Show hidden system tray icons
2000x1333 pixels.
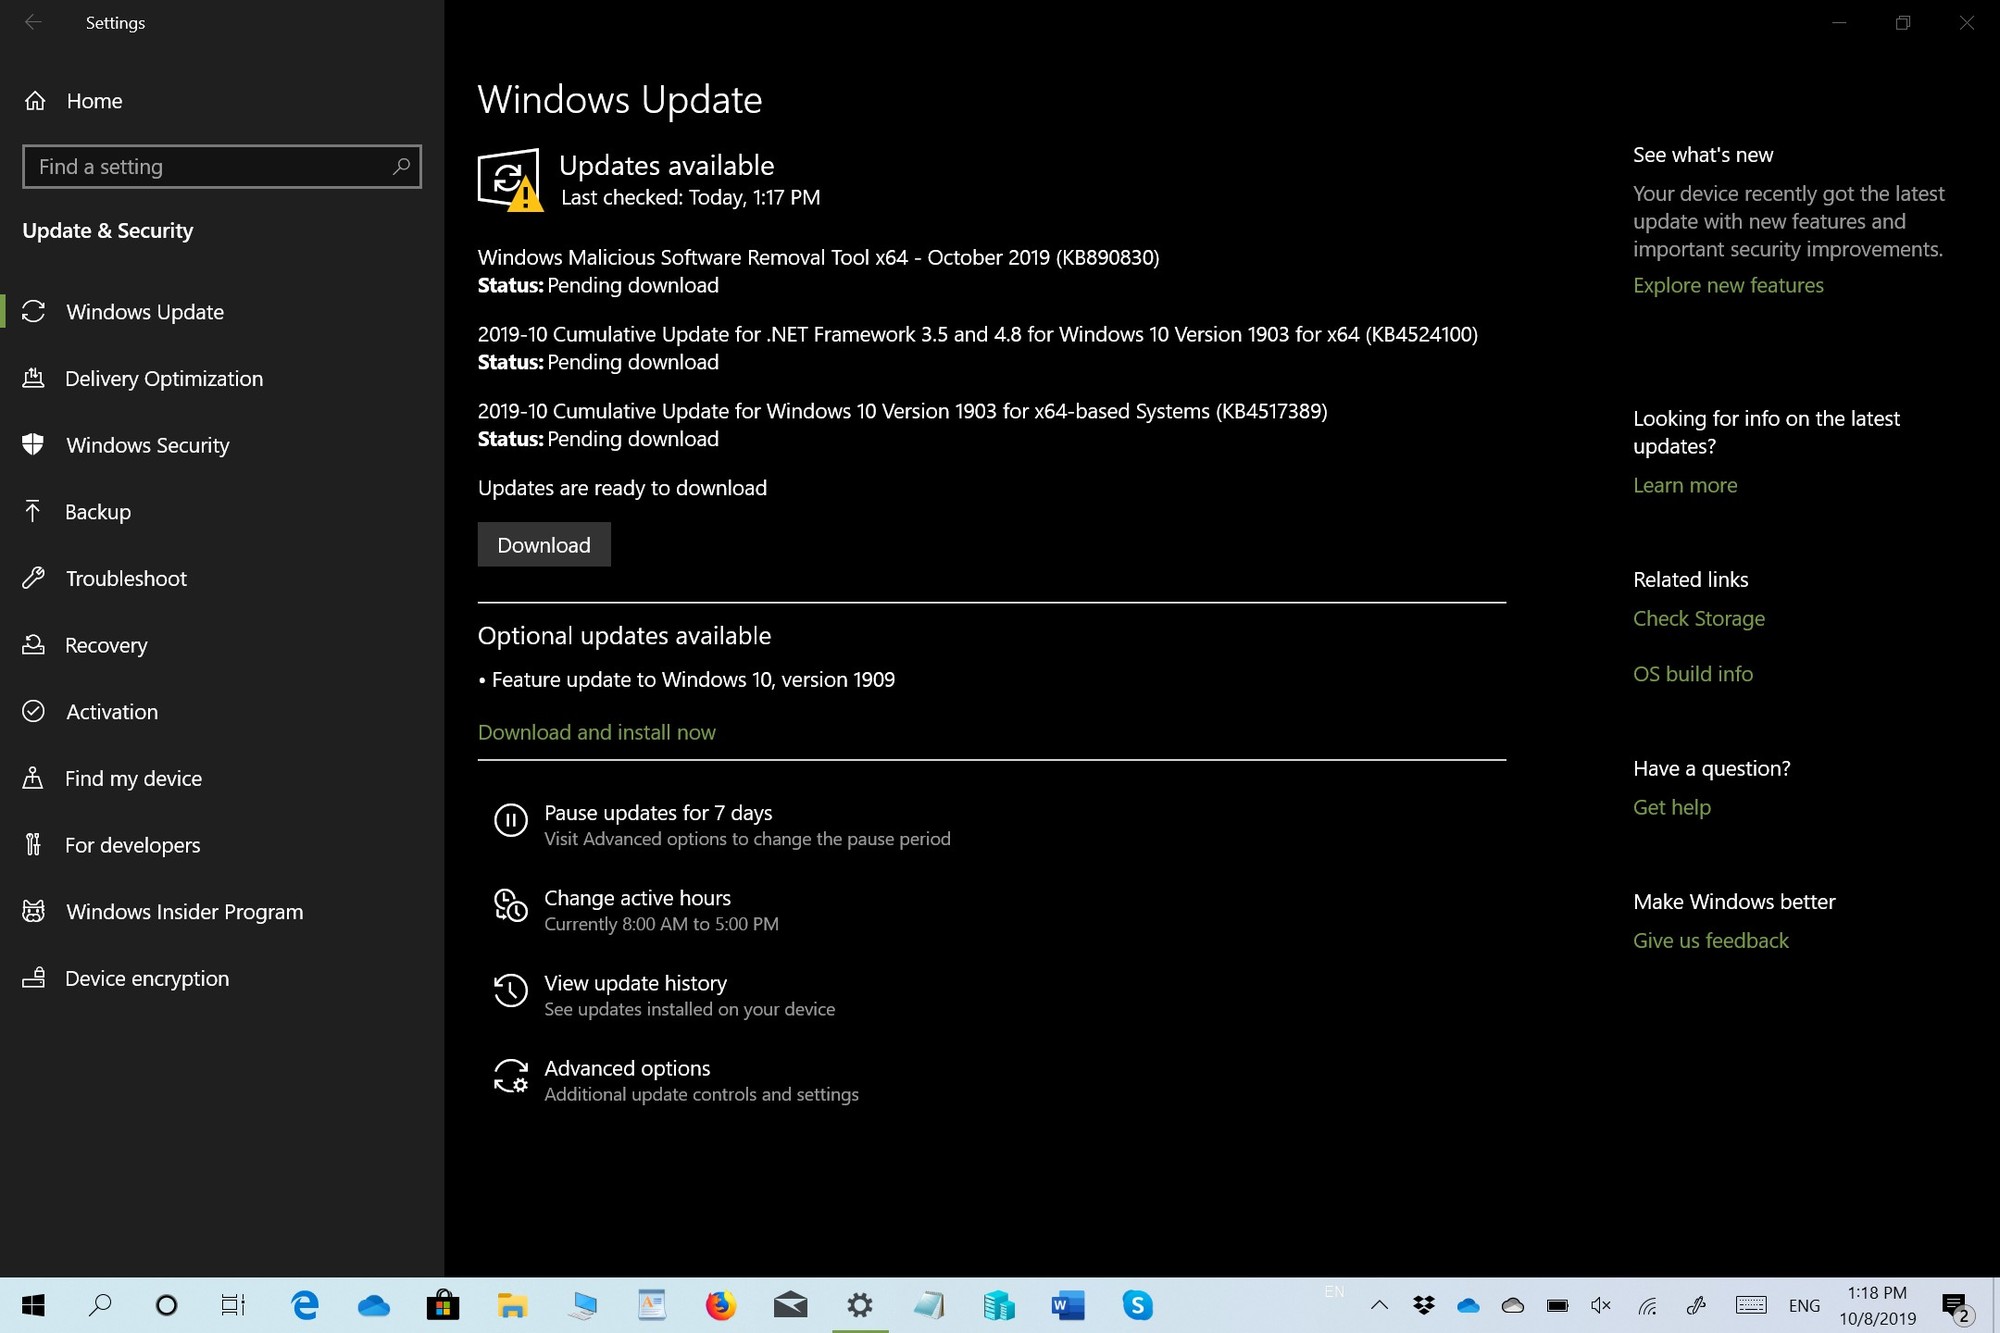(x=1379, y=1305)
